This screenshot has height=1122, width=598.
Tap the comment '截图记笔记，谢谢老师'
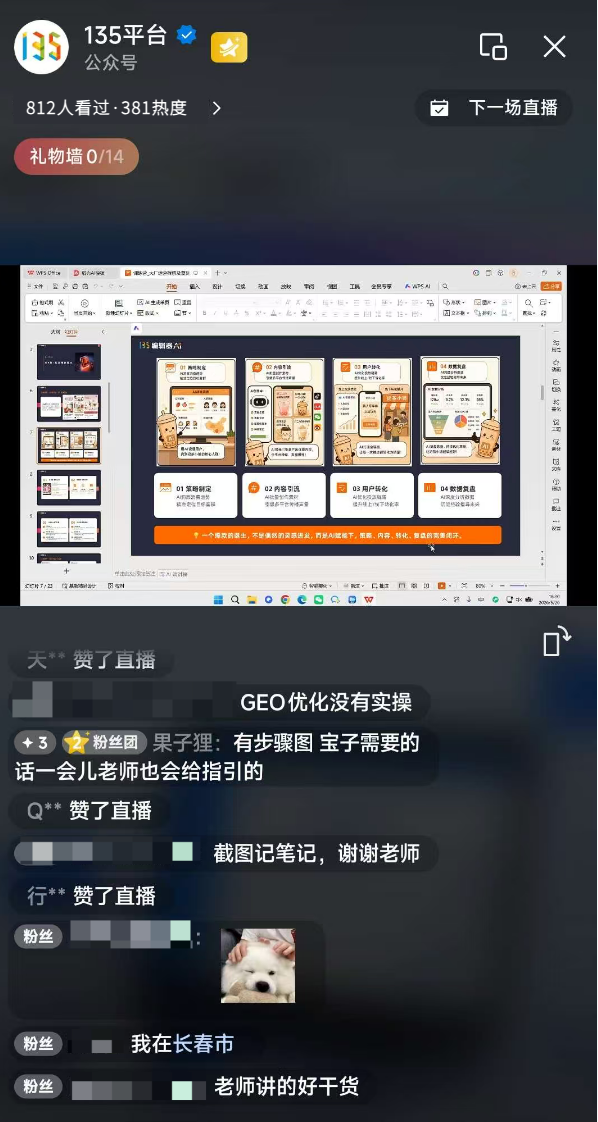[316, 853]
